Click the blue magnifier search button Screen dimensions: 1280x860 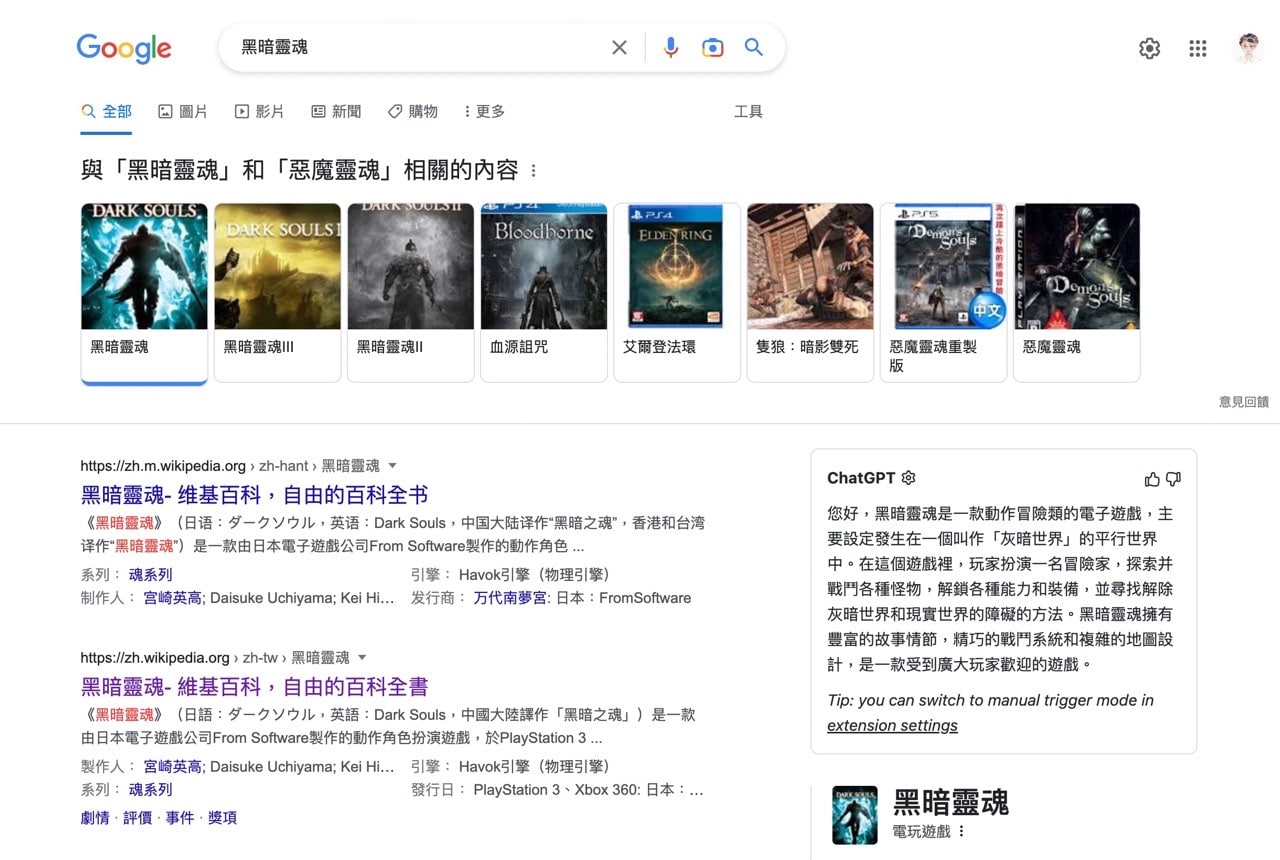(x=754, y=47)
